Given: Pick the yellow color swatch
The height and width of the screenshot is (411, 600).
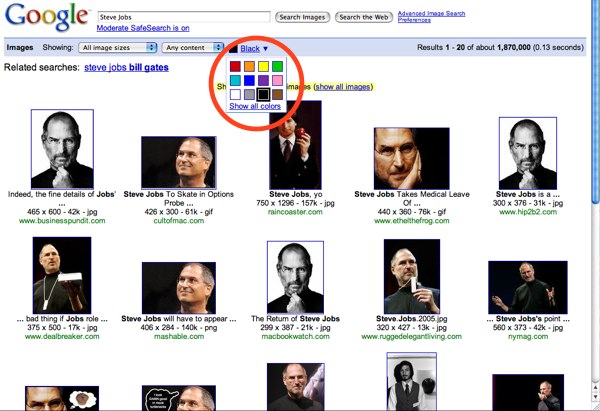Looking at the screenshot, I should tap(263, 67).
